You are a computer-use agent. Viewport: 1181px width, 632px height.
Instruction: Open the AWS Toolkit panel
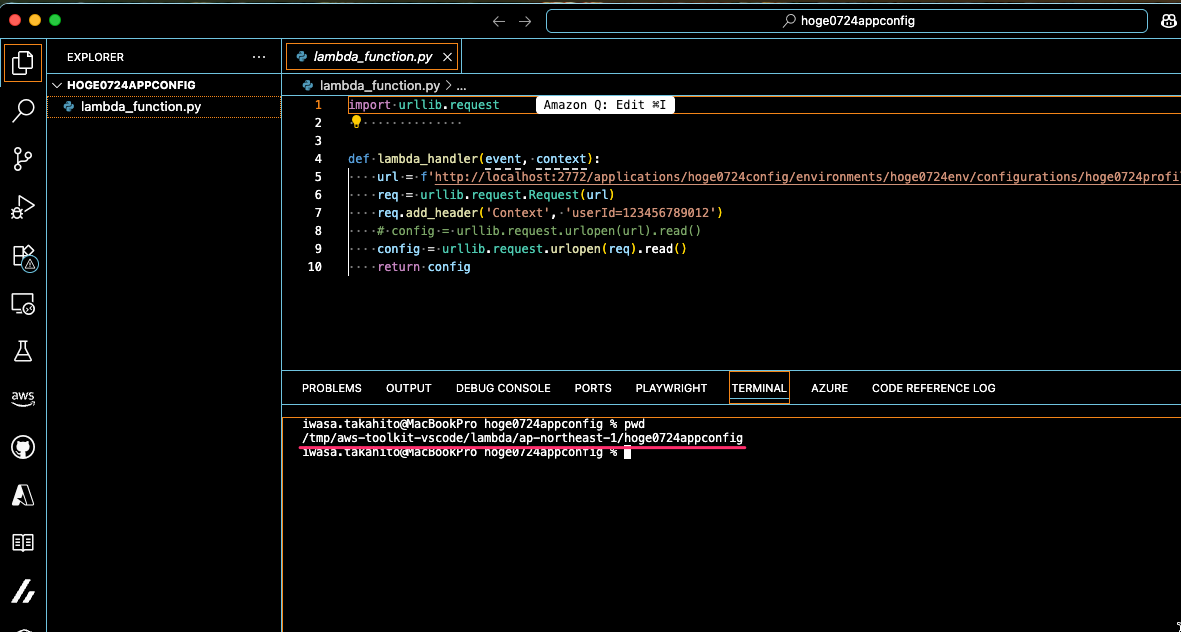(23, 398)
